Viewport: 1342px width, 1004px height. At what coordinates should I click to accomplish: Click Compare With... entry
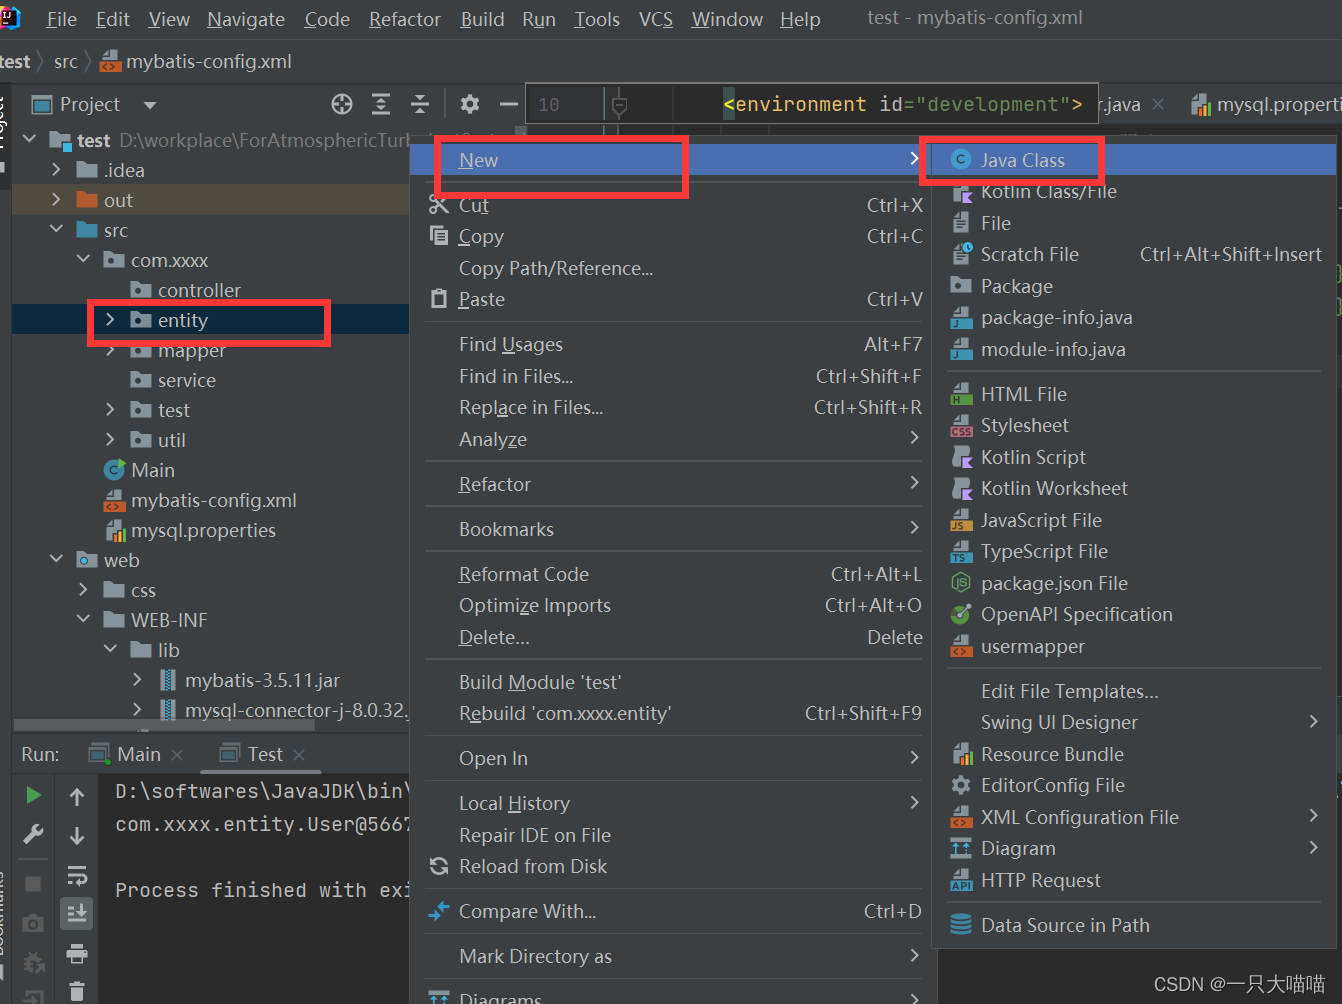pos(672,911)
